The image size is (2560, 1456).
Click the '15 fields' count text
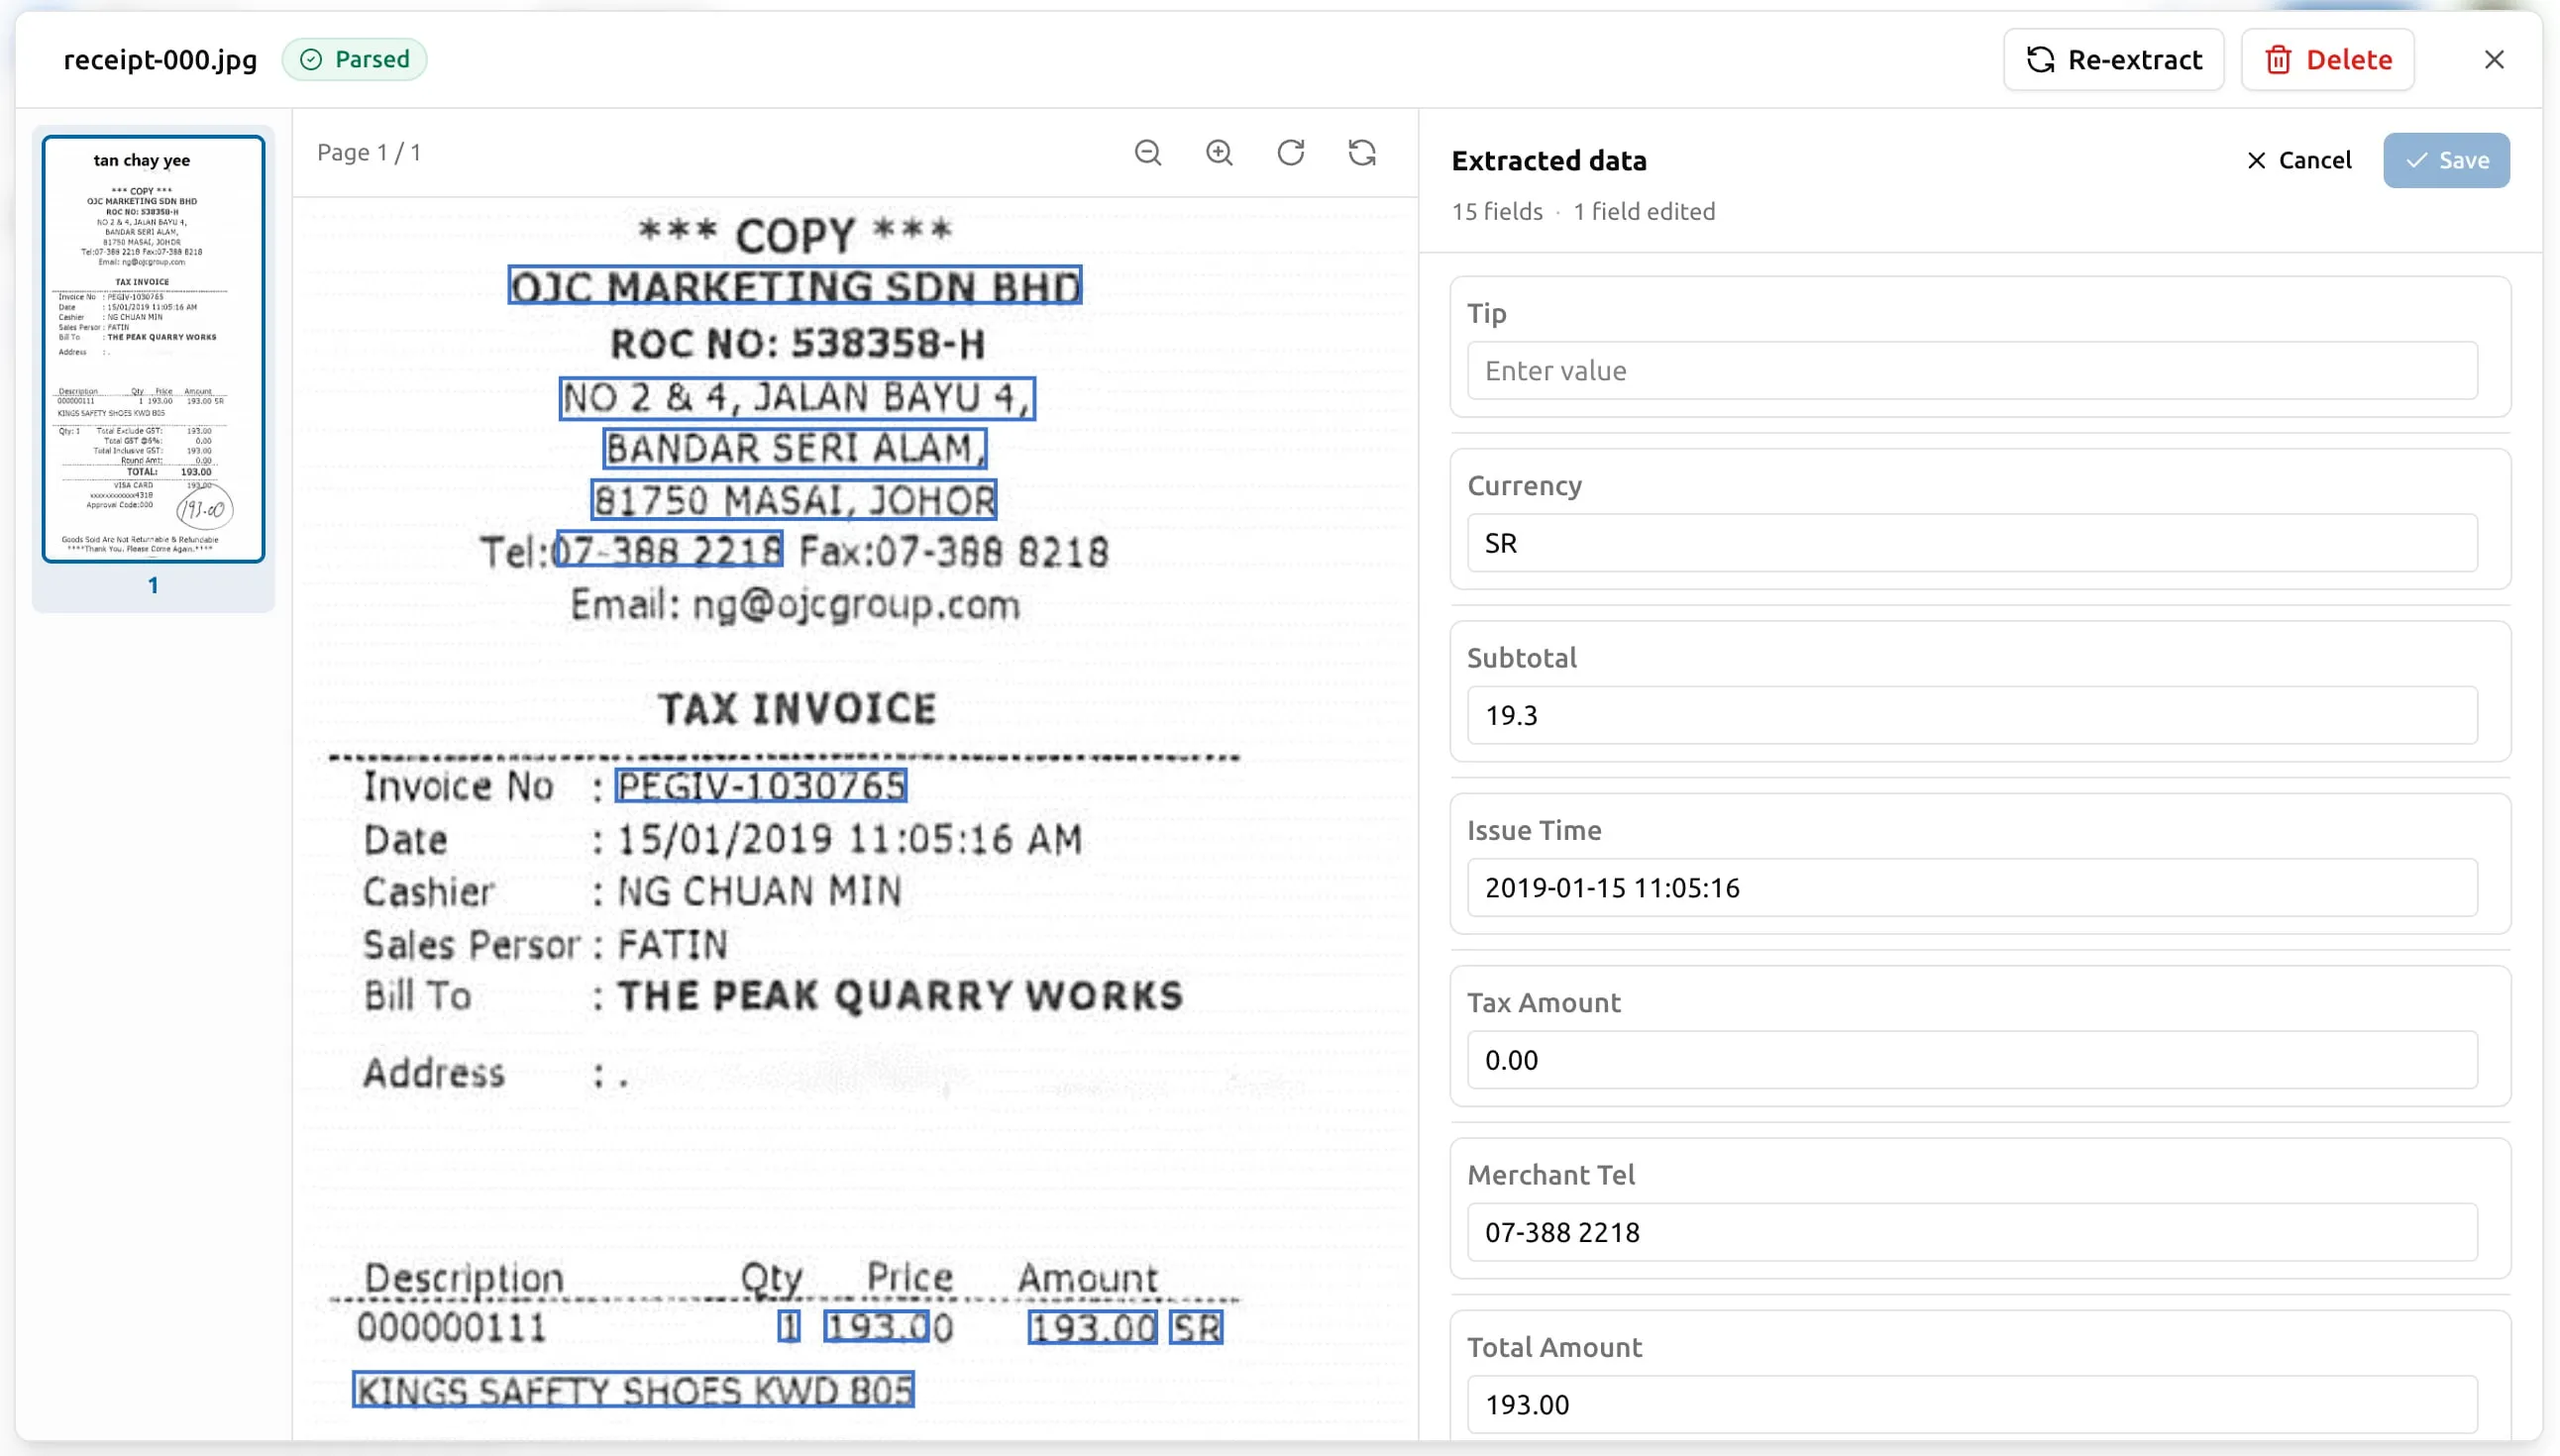click(x=1497, y=212)
